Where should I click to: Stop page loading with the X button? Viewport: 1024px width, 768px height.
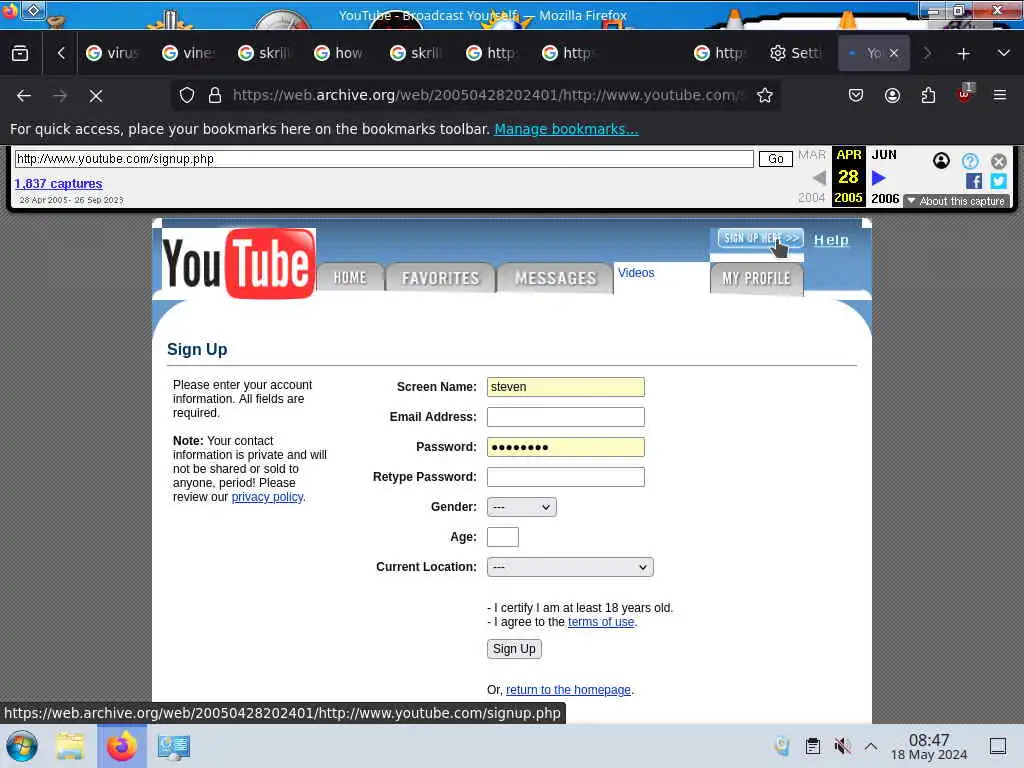pyautogui.click(x=96, y=96)
